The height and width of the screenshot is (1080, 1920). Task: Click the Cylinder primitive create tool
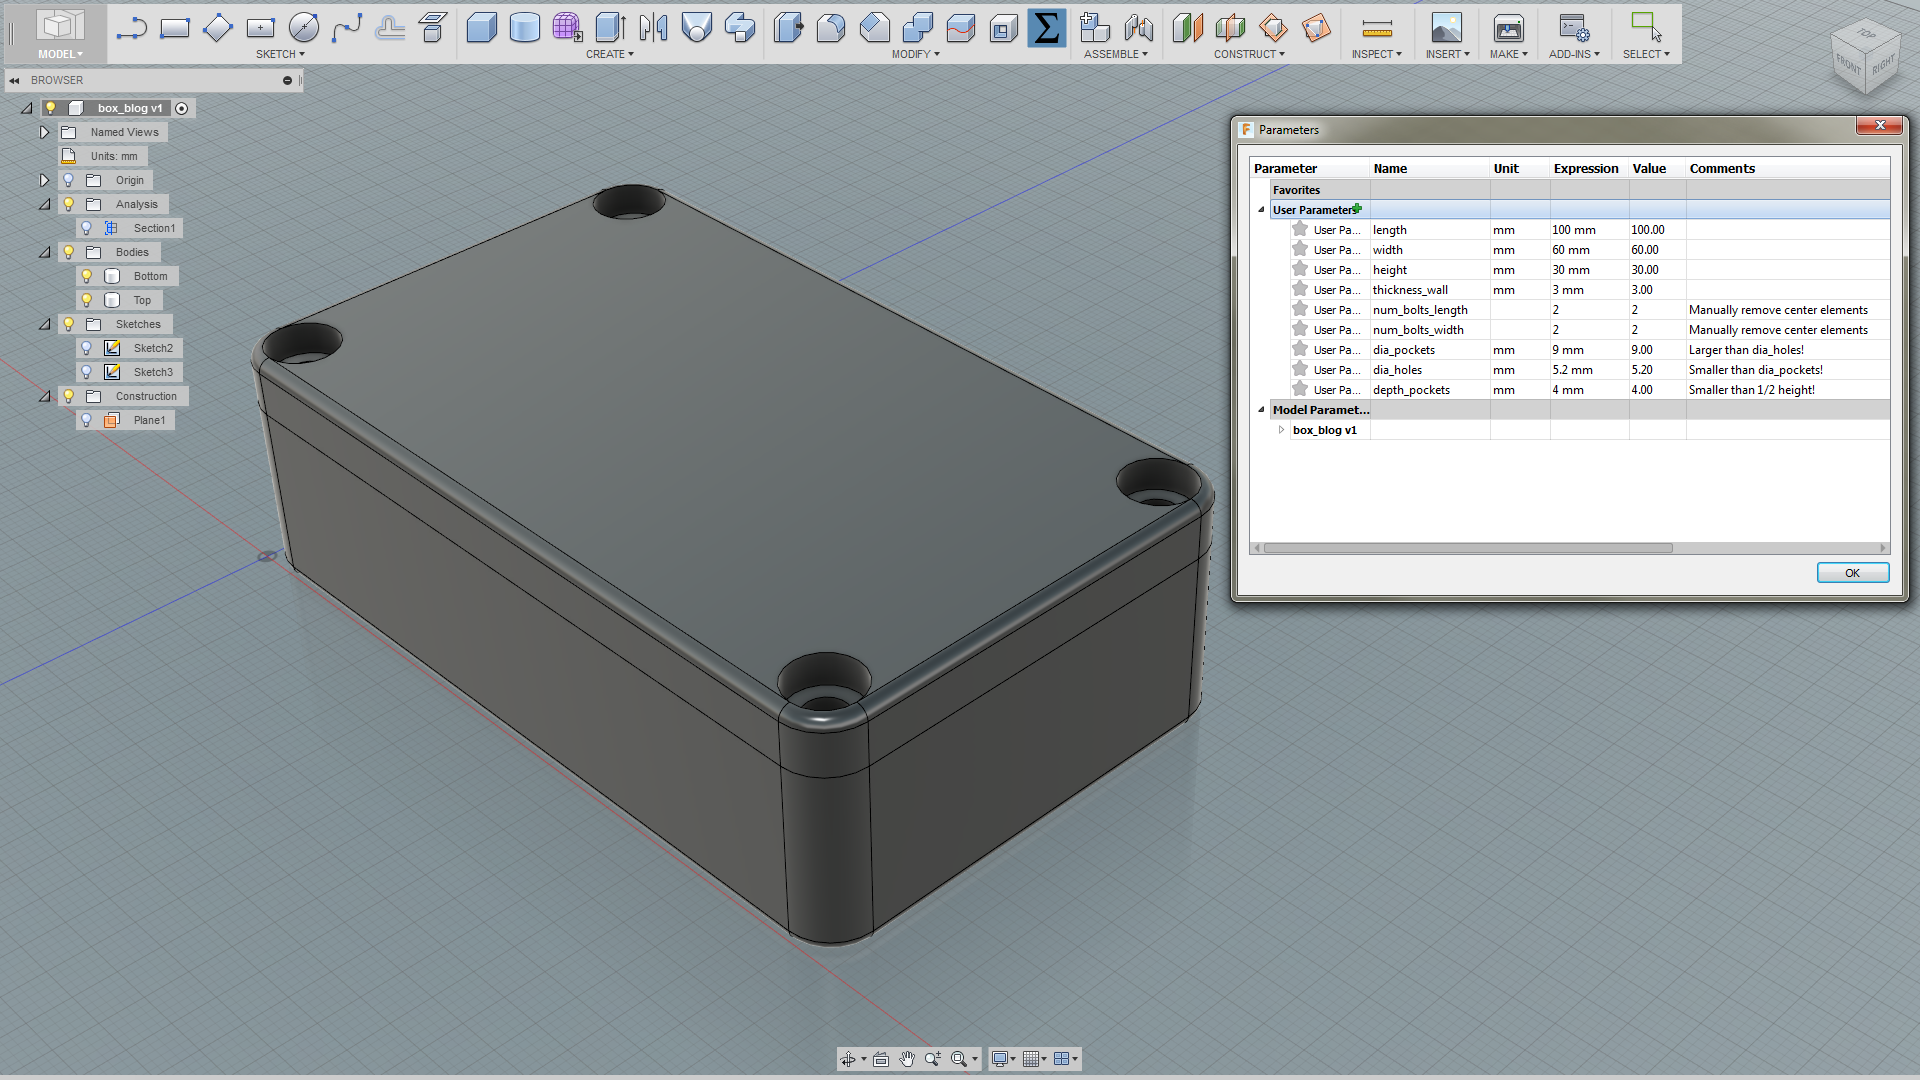[x=524, y=28]
